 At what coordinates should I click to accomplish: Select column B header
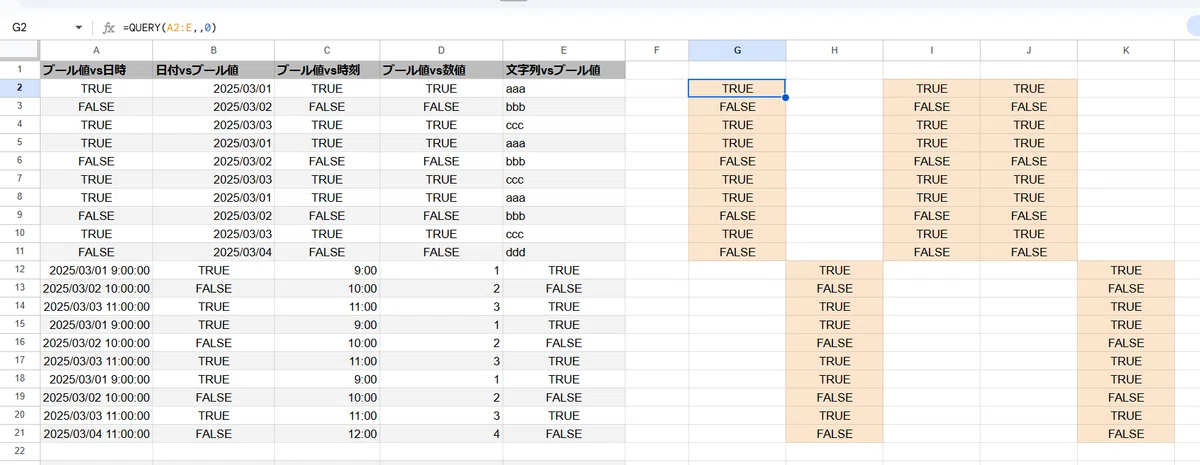pos(213,50)
